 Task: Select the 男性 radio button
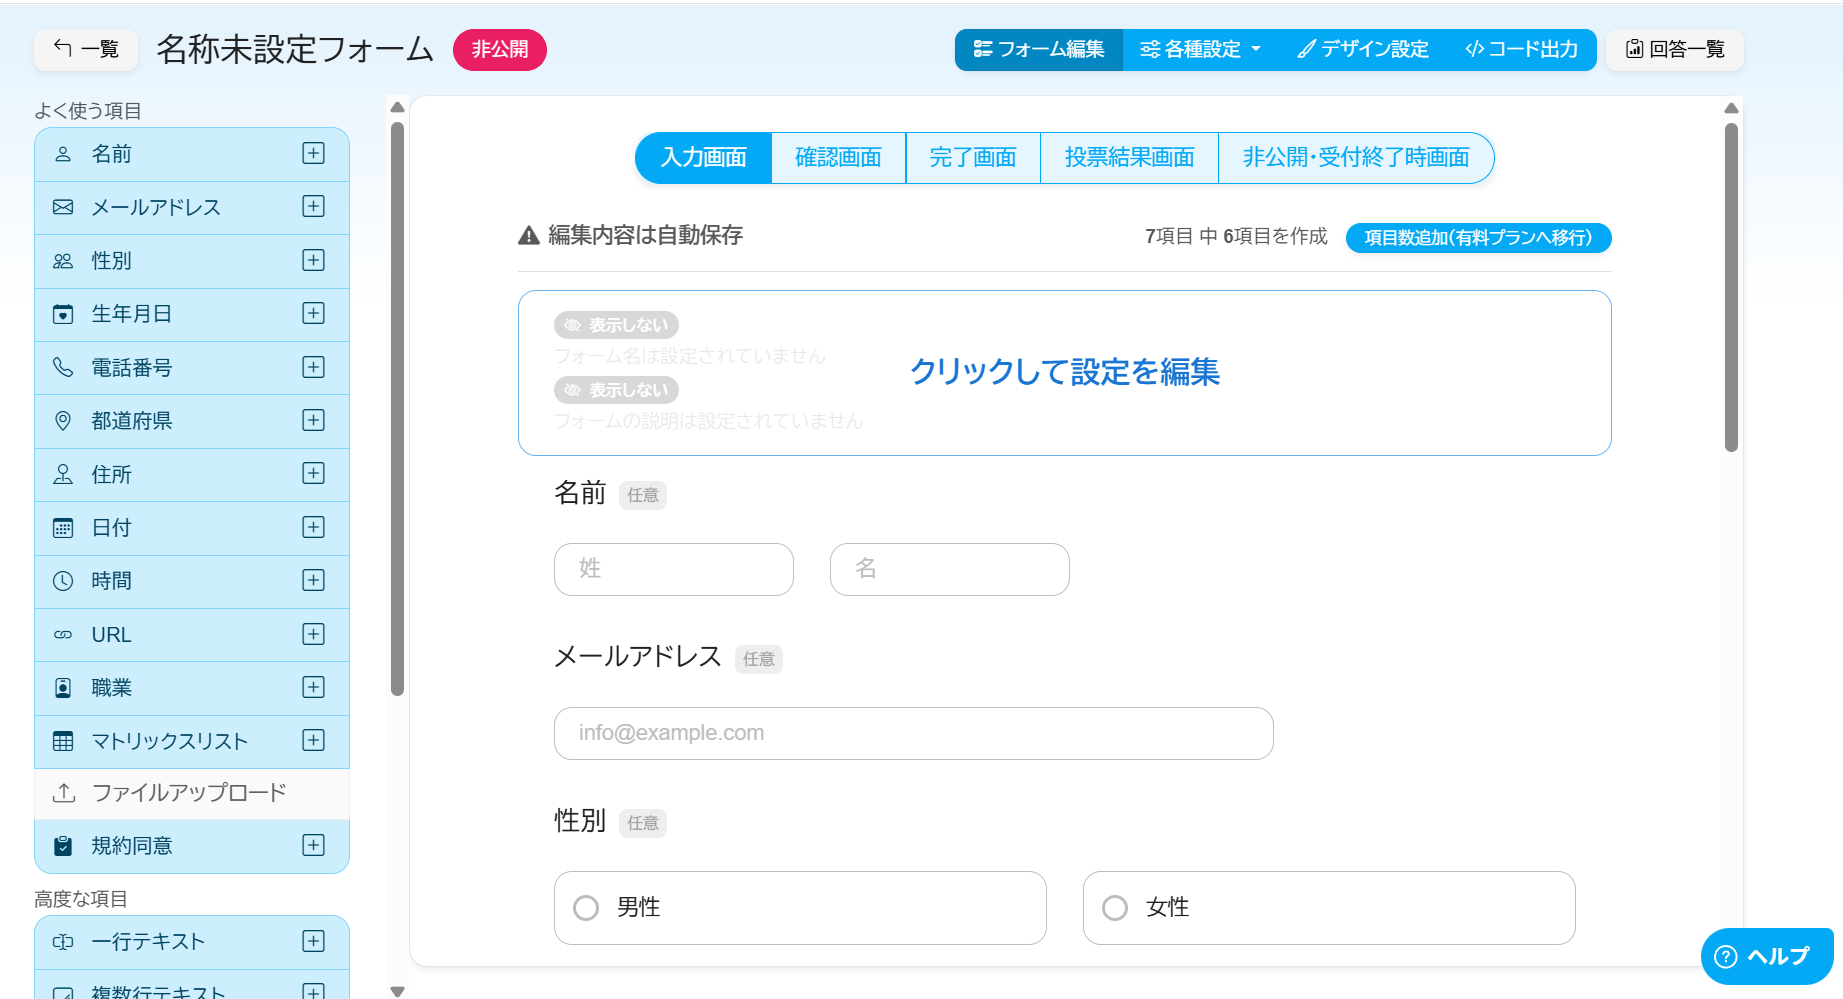[x=586, y=908]
